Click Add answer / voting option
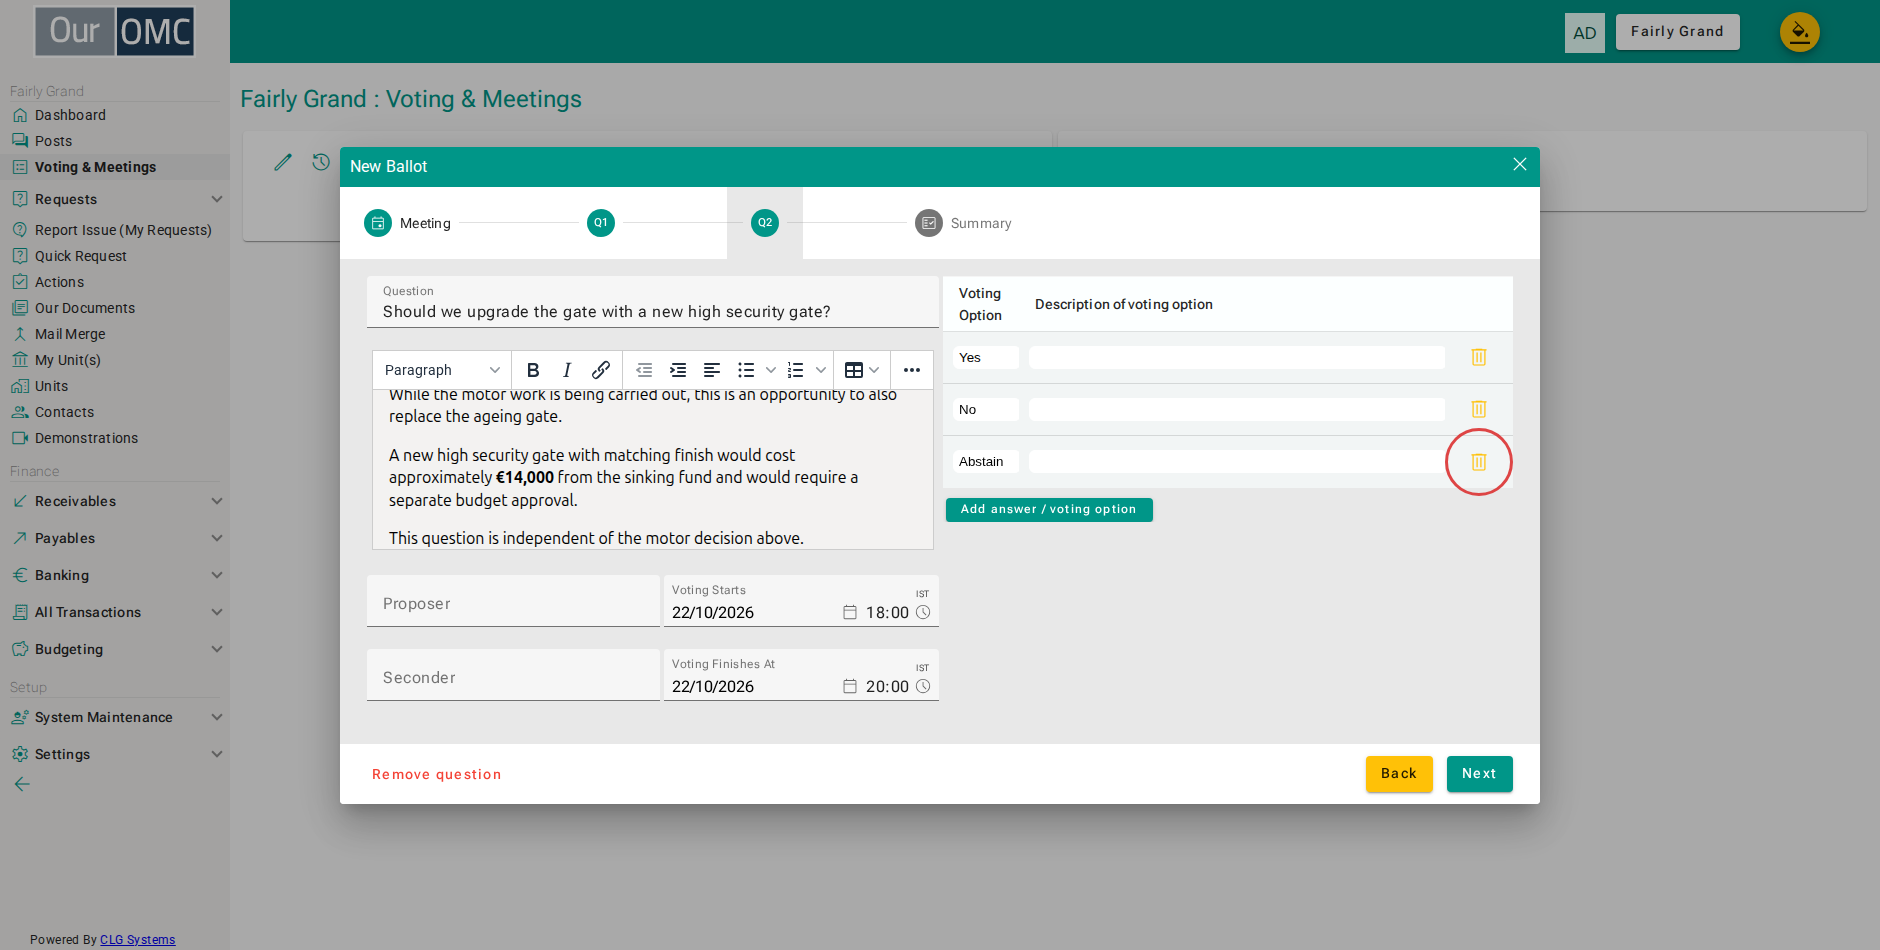Image resolution: width=1880 pixels, height=950 pixels. [1049, 510]
